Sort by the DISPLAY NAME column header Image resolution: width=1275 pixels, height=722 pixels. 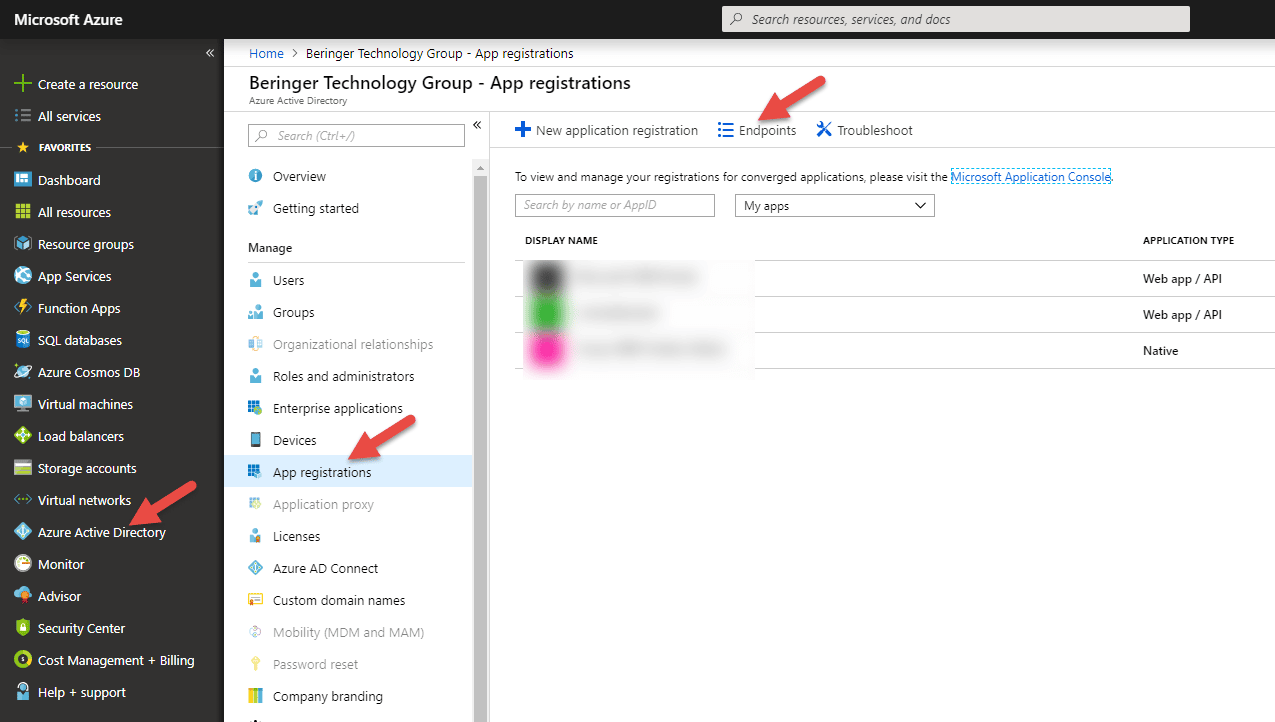tap(561, 241)
